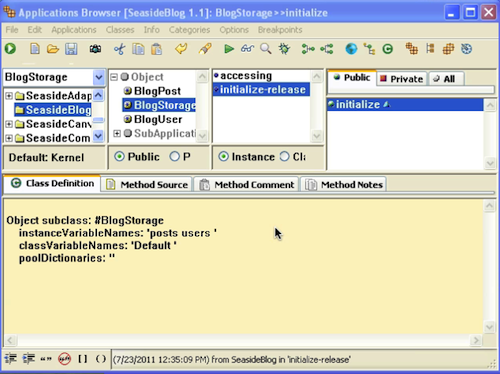Switch to the Method Source tab

click(147, 184)
